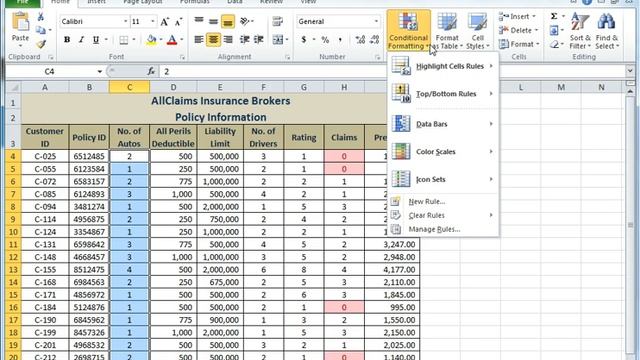Toggle Align Text Right

pos(228,40)
